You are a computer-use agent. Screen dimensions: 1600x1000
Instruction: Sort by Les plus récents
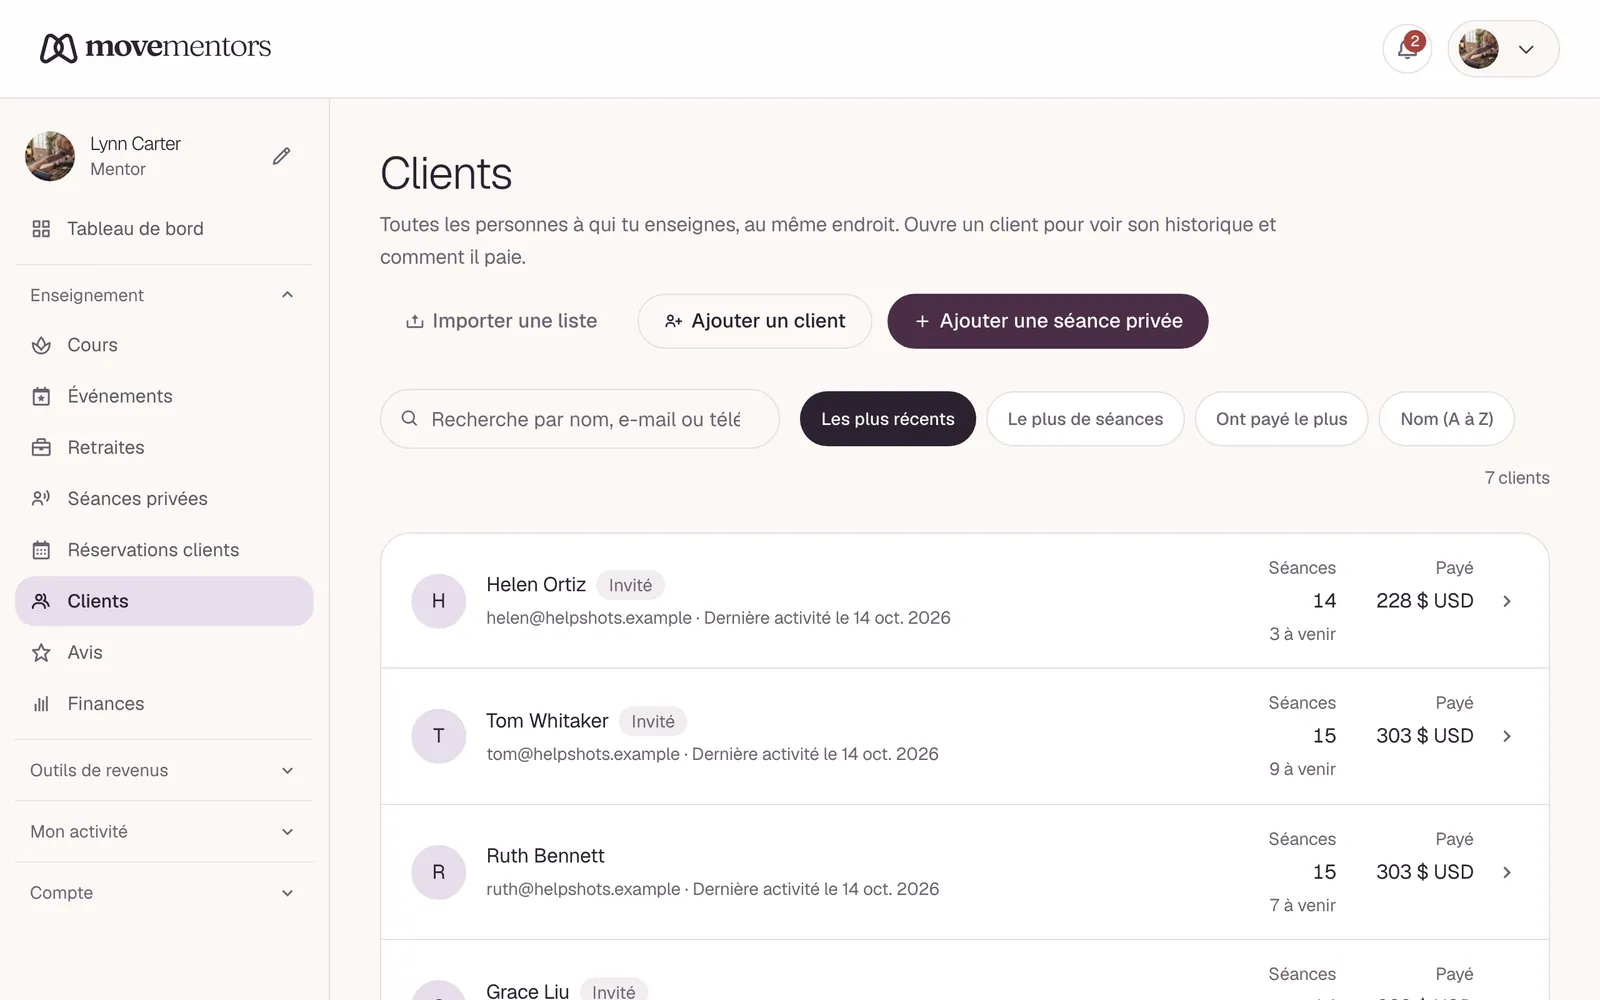coord(888,419)
